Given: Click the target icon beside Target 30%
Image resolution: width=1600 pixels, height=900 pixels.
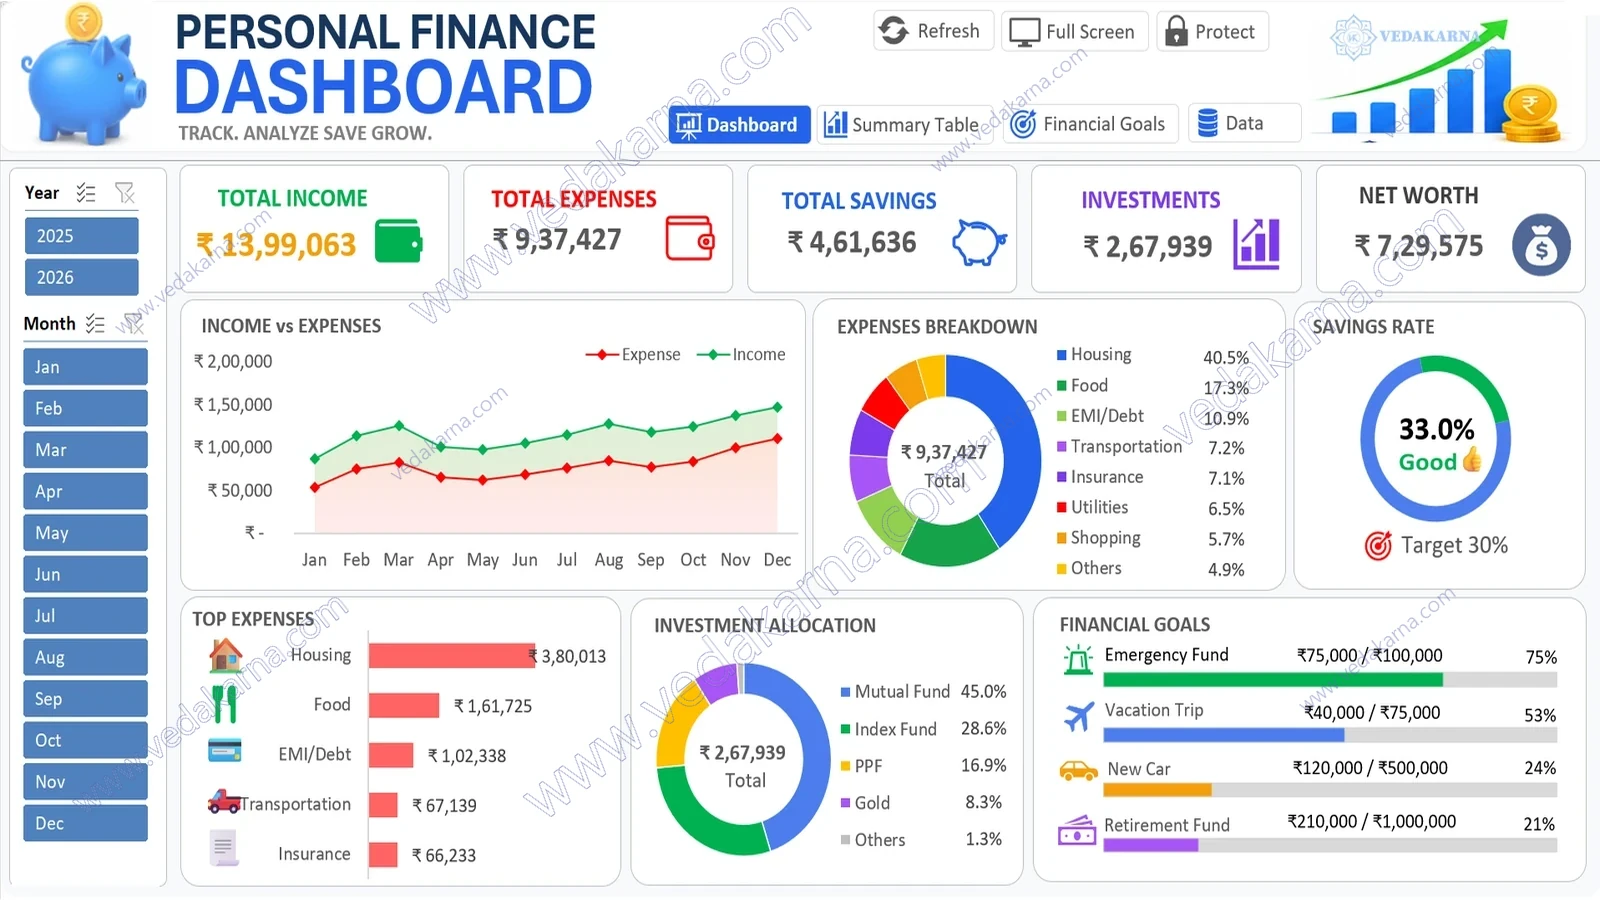Looking at the screenshot, I should point(1378,546).
